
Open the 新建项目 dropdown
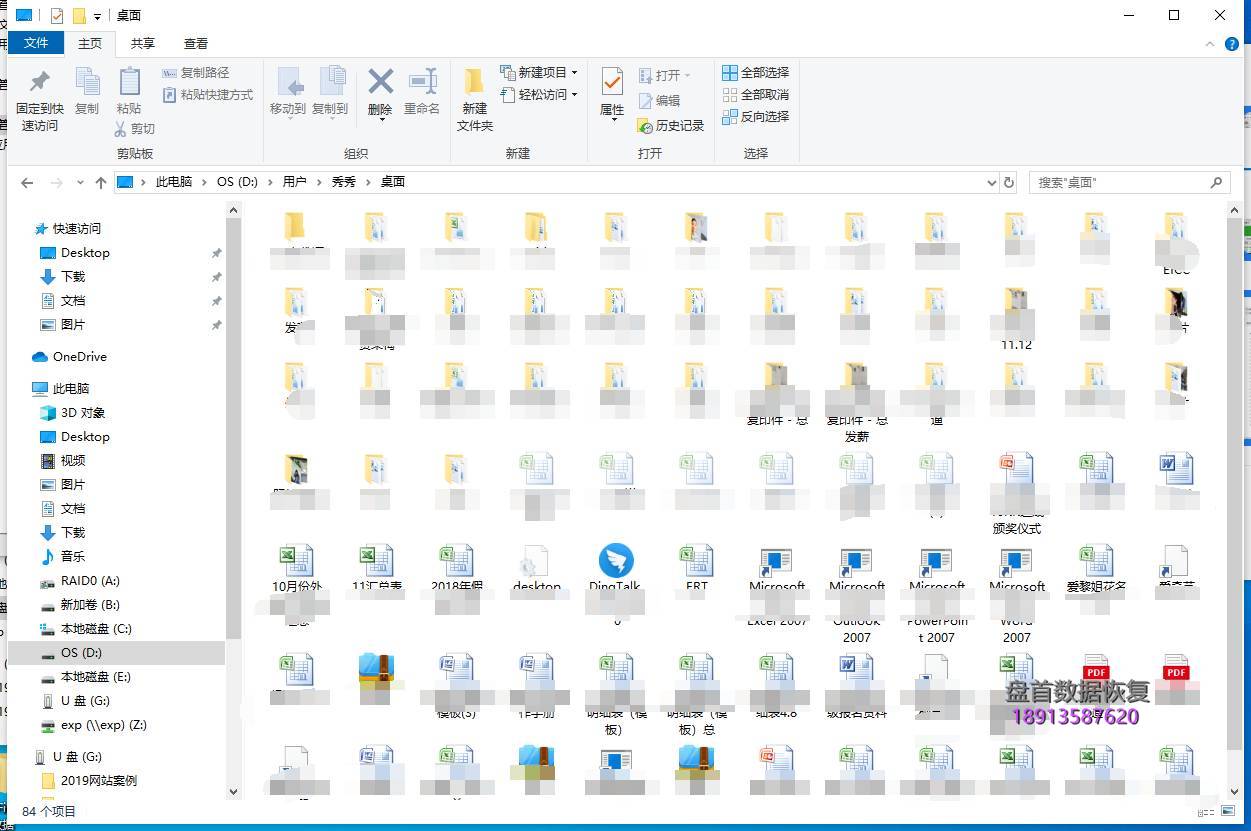[x=574, y=73]
